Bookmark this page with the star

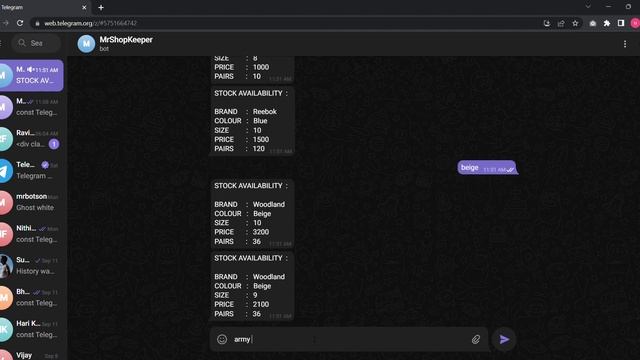tap(575, 23)
